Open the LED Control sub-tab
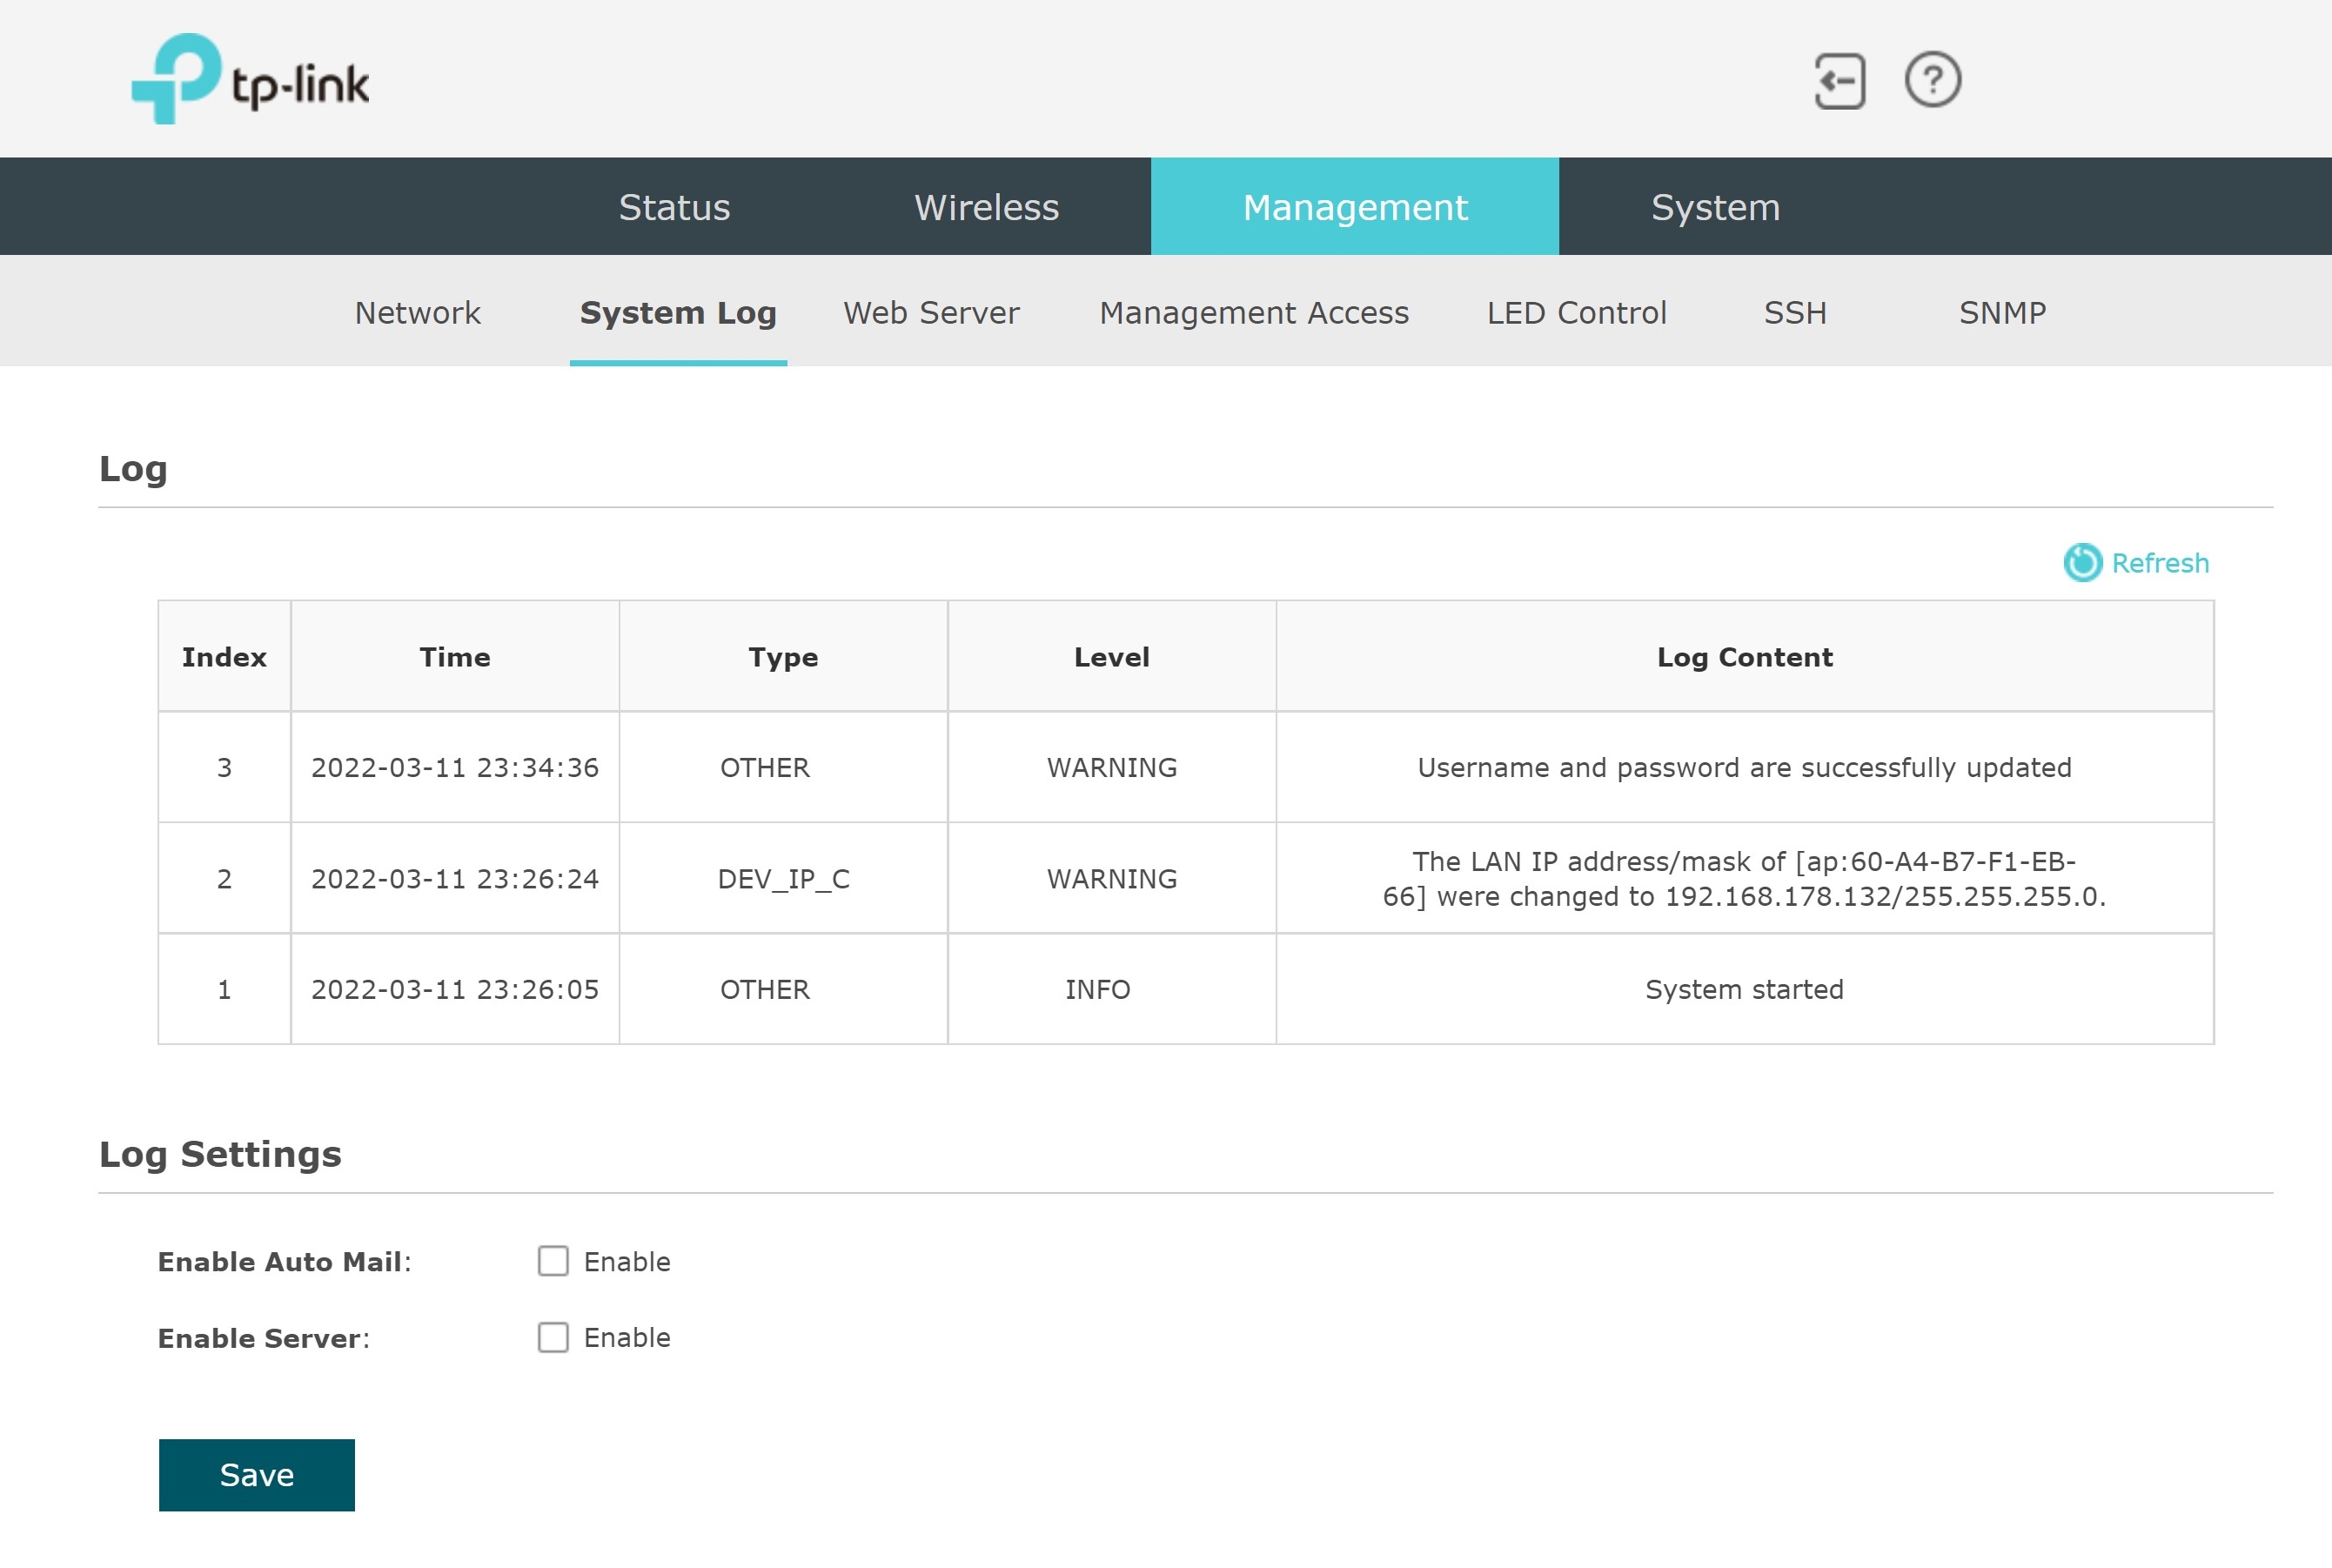Image resolution: width=2332 pixels, height=1568 pixels. (1576, 313)
